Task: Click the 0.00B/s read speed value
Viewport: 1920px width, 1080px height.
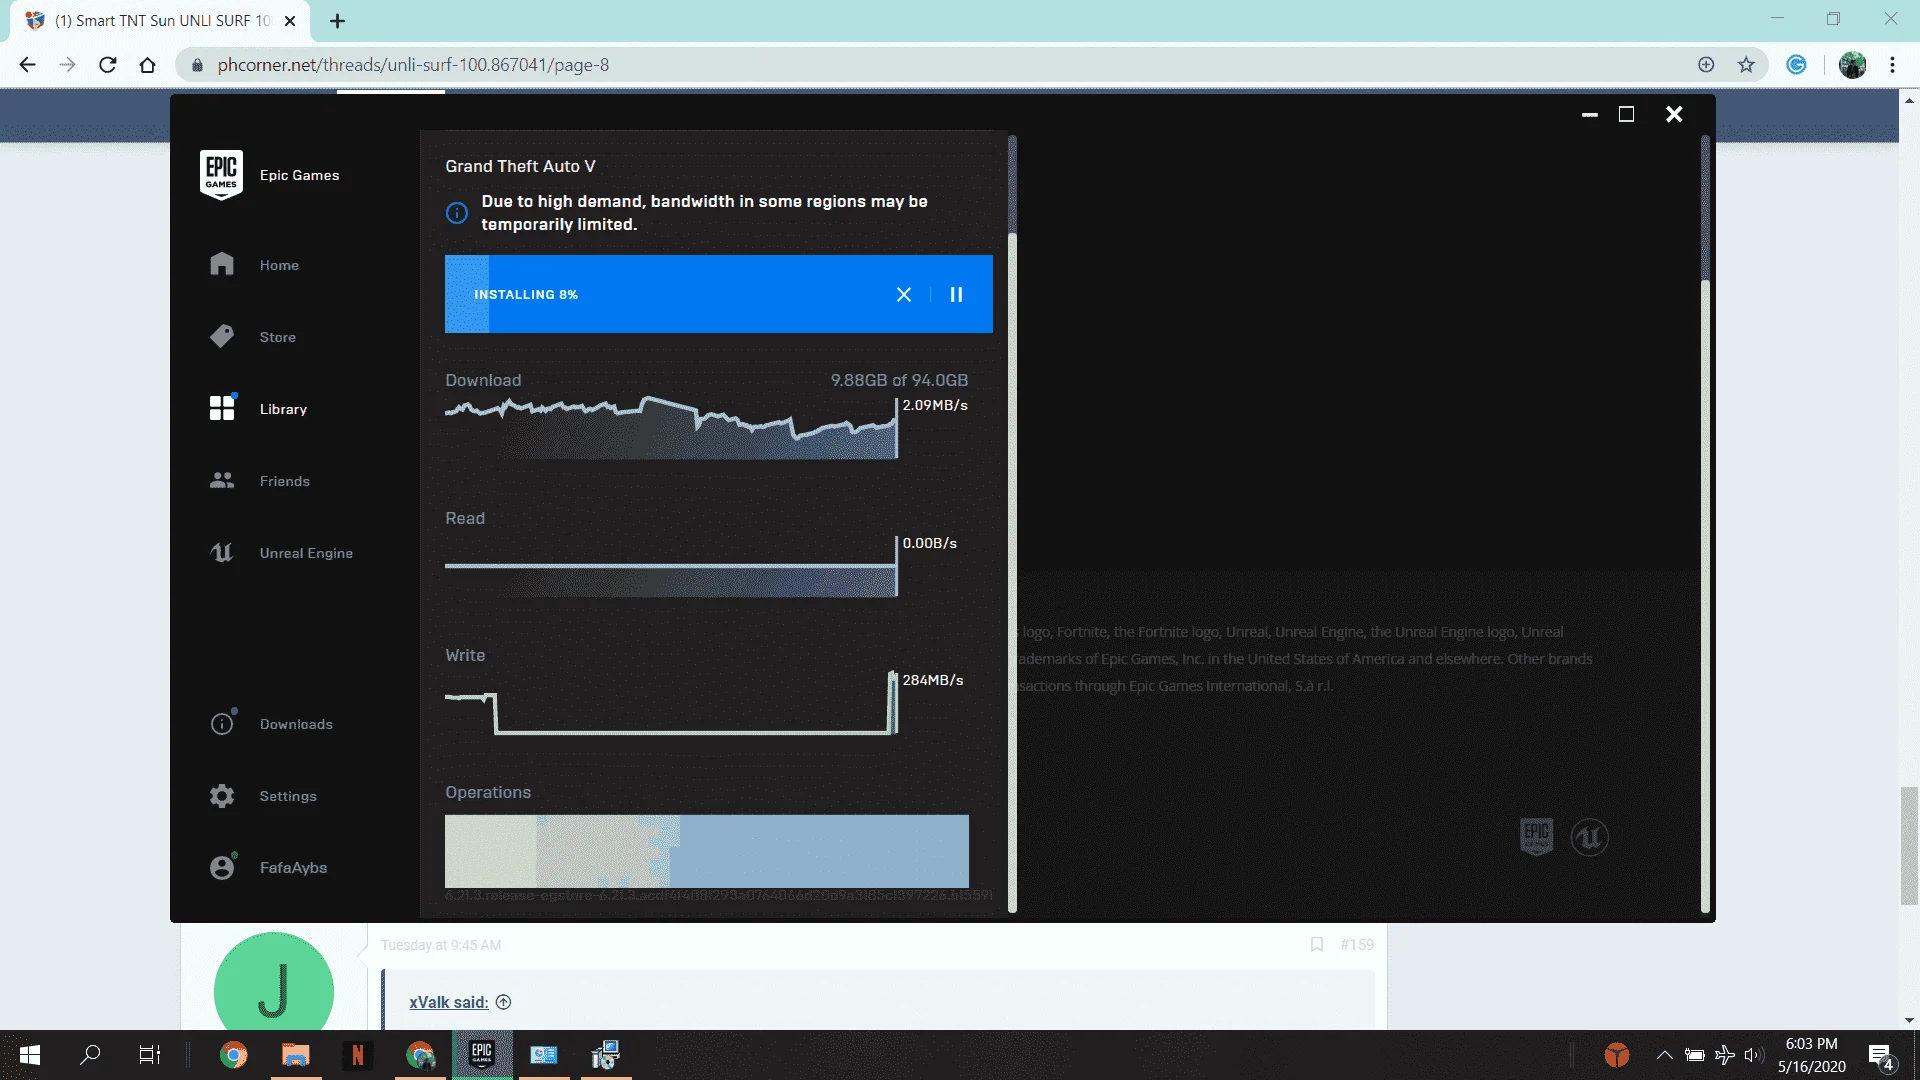Action: 930,543
